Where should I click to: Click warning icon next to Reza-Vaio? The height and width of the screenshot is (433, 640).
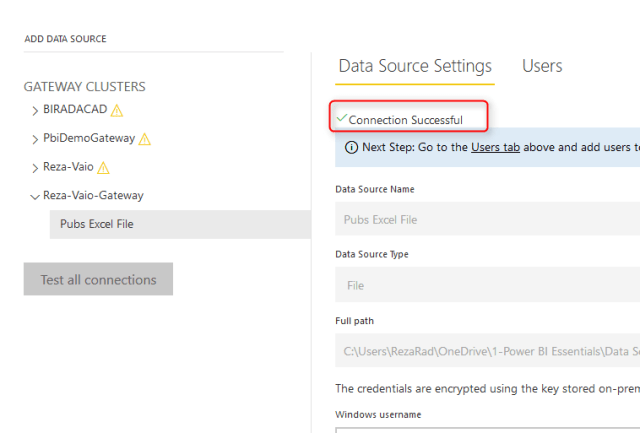point(102,167)
